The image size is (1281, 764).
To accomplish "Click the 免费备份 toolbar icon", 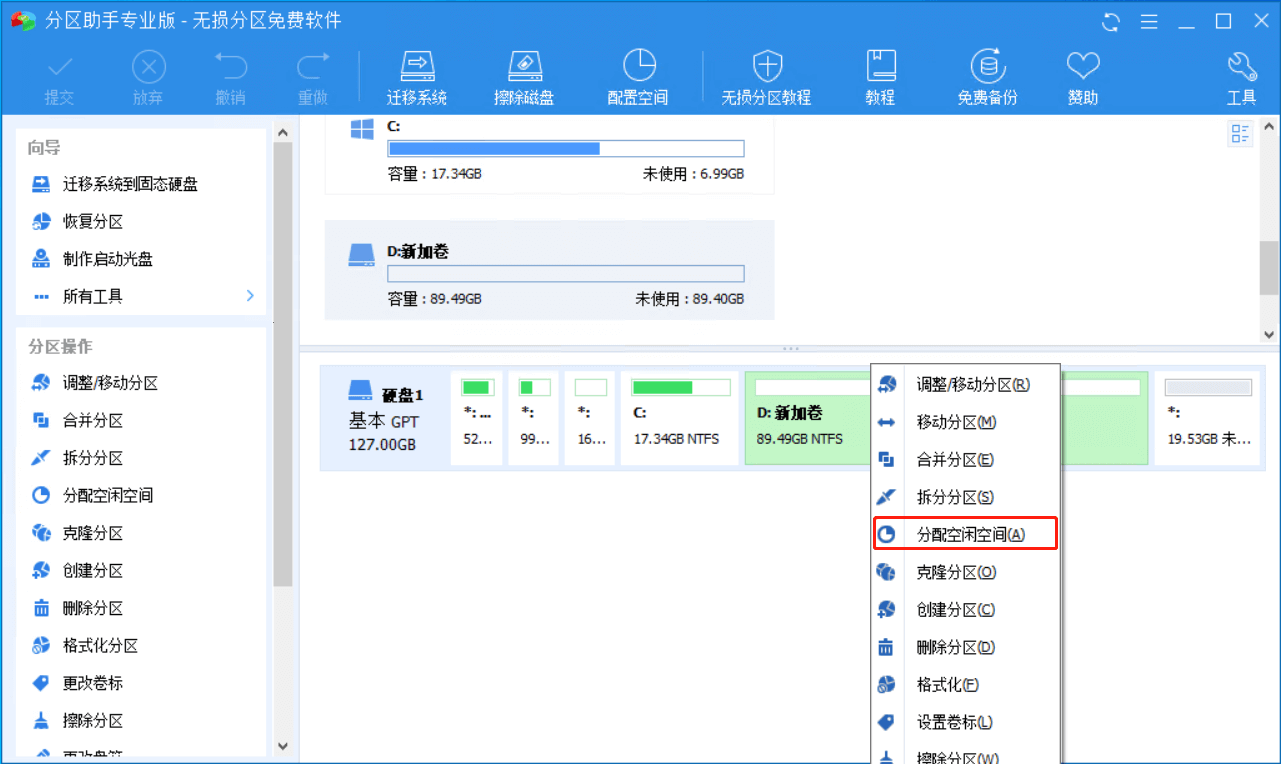I will (x=988, y=76).
